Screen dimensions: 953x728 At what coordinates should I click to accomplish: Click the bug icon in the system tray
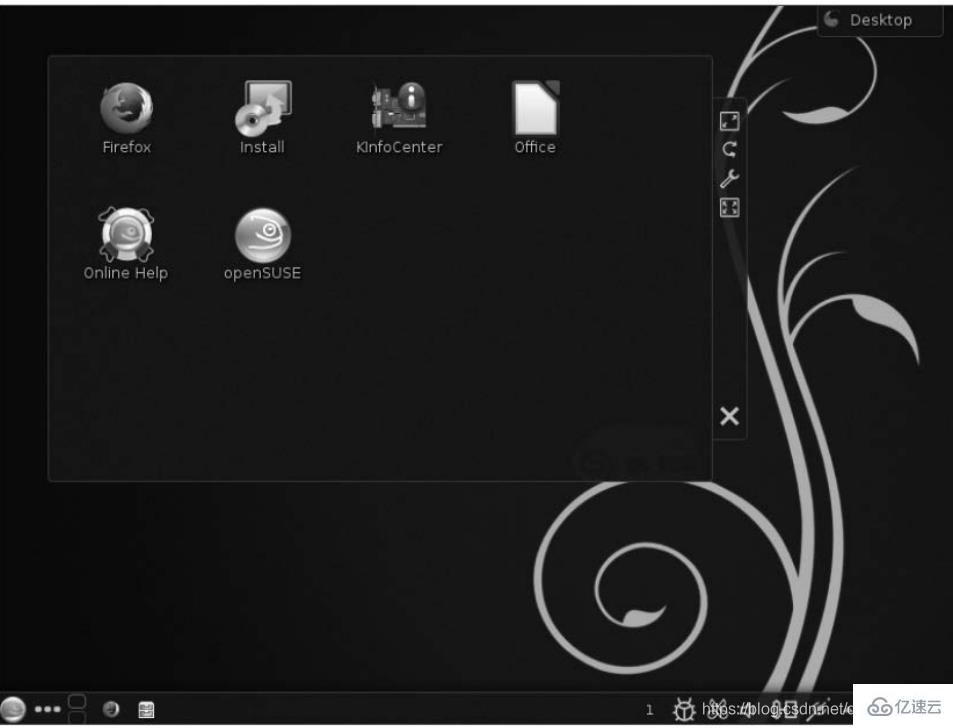pos(685,708)
